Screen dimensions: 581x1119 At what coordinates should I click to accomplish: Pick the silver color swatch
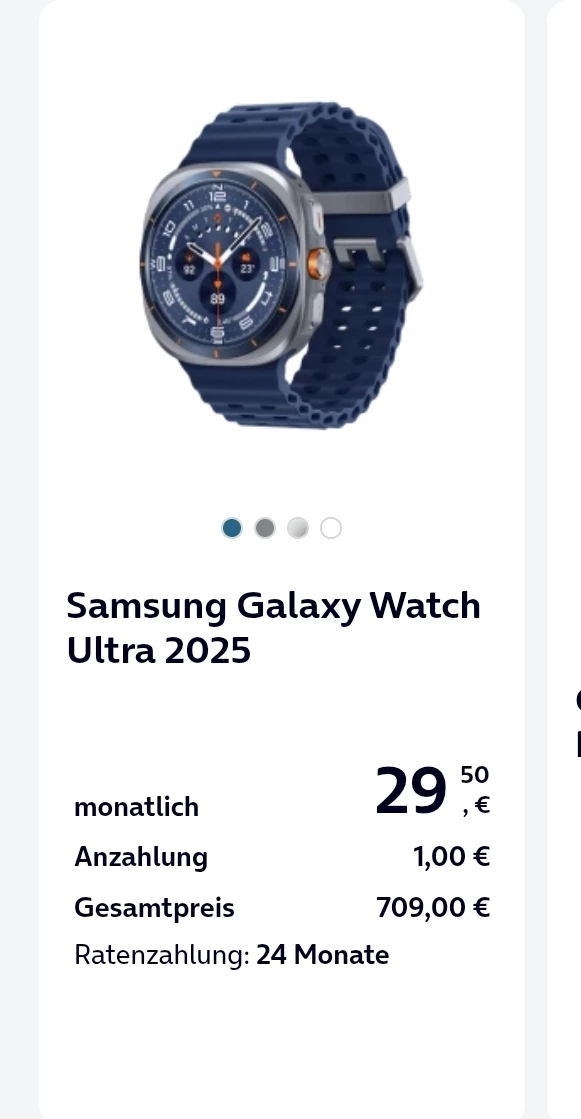click(x=298, y=528)
